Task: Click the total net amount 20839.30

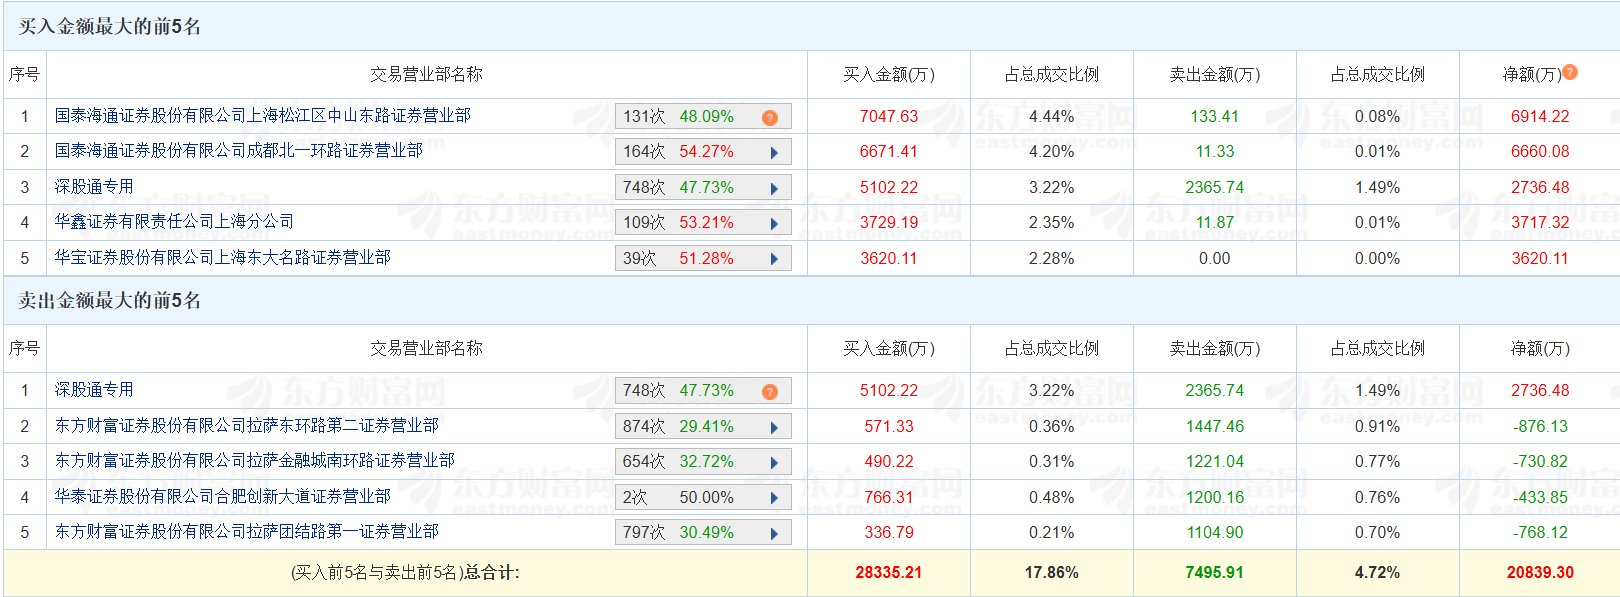Action: point(1540,573)
